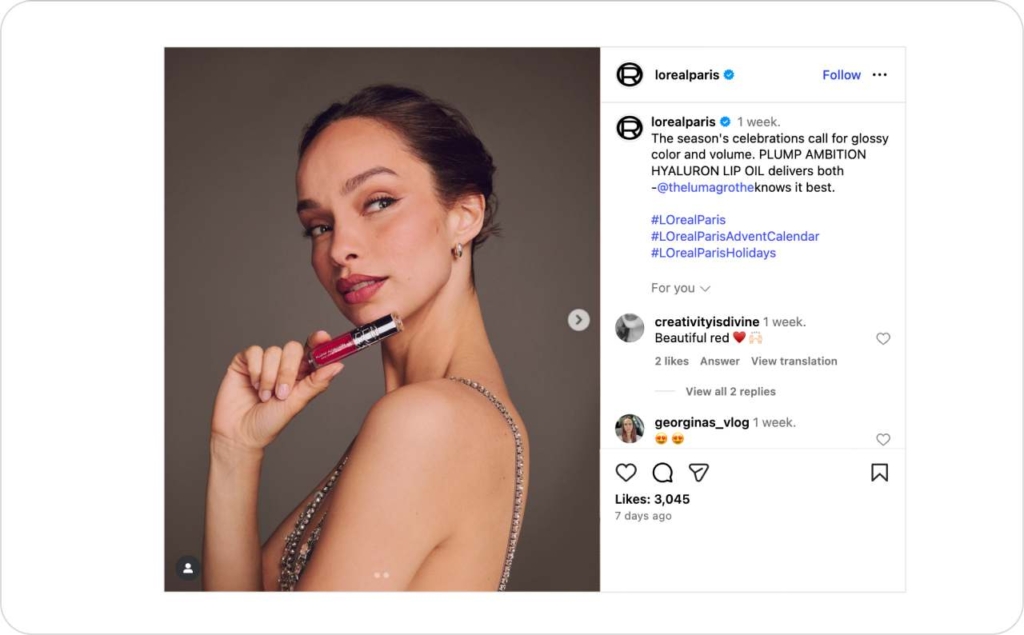Viewport: 1024px width, 635px height.
Task: Click the Follow button
Action: 841,74
